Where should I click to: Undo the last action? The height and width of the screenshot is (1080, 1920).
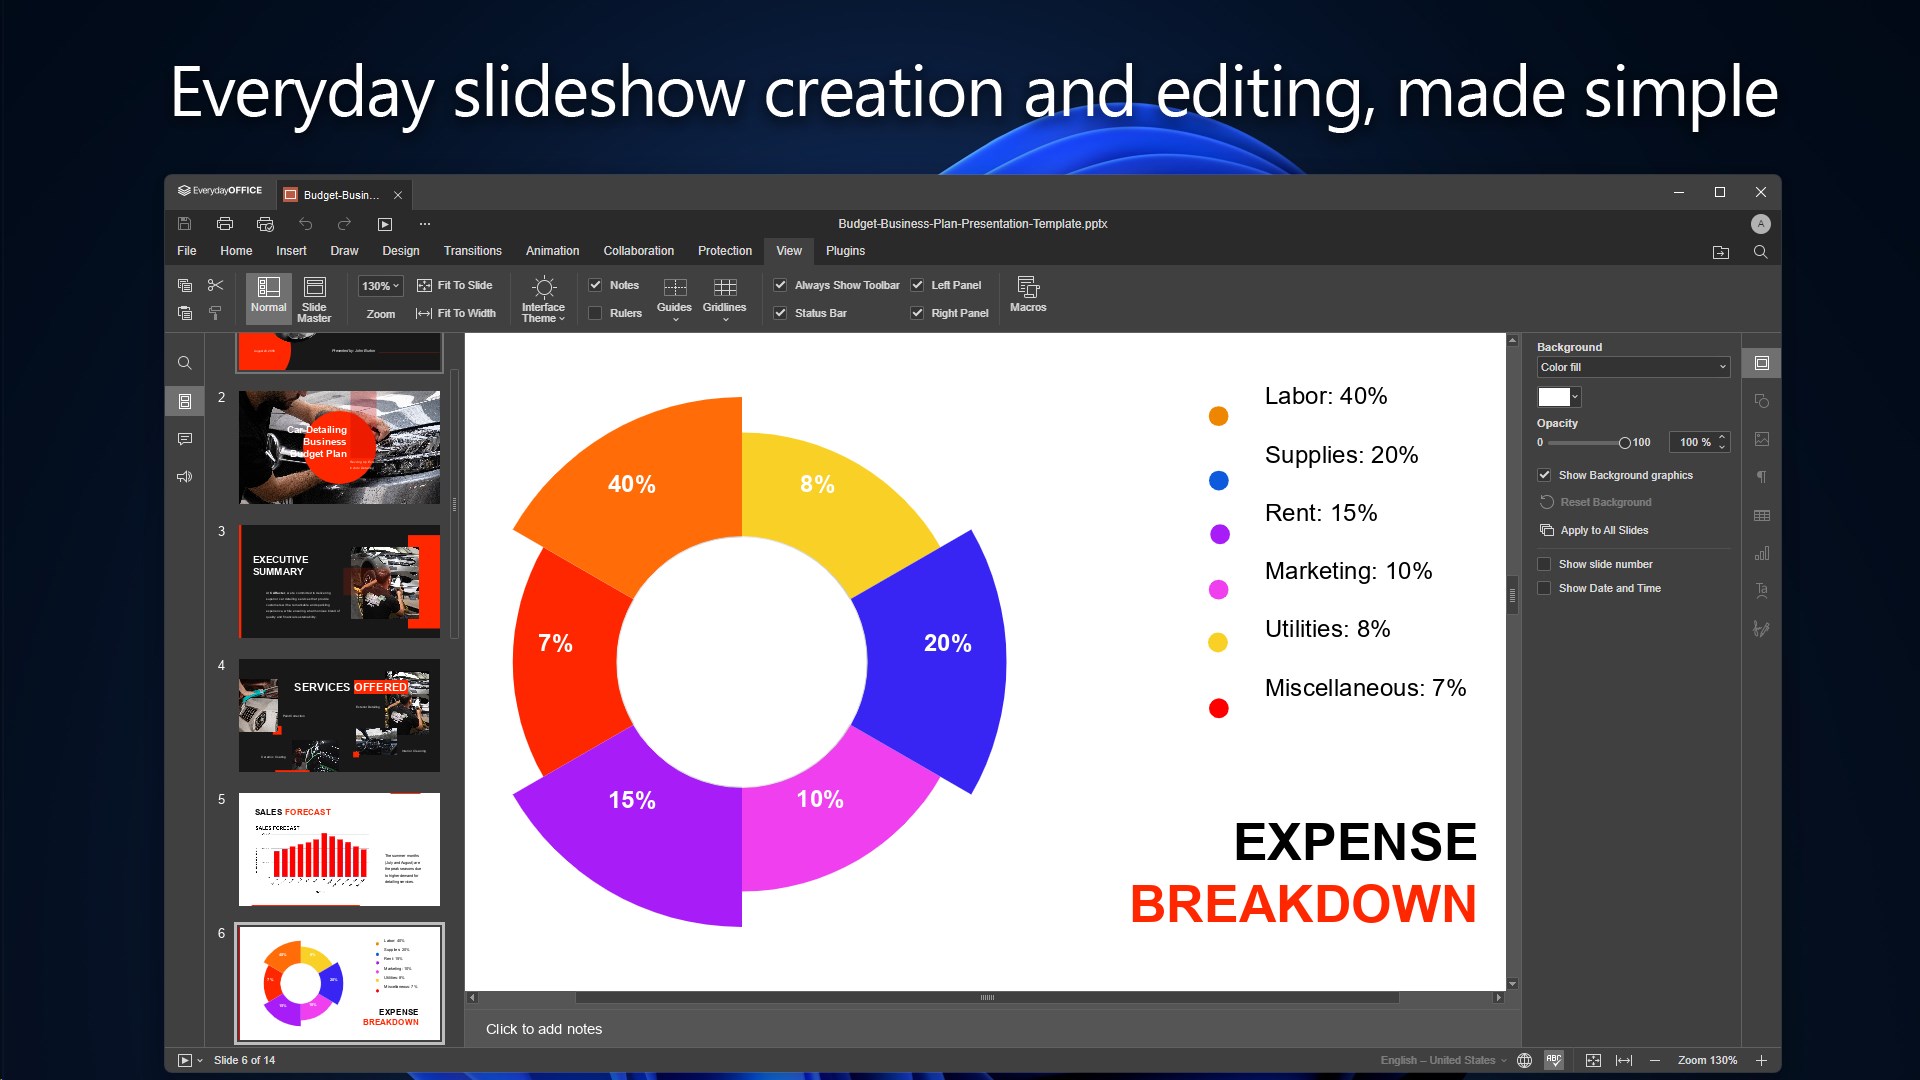(x=305, y=224)
